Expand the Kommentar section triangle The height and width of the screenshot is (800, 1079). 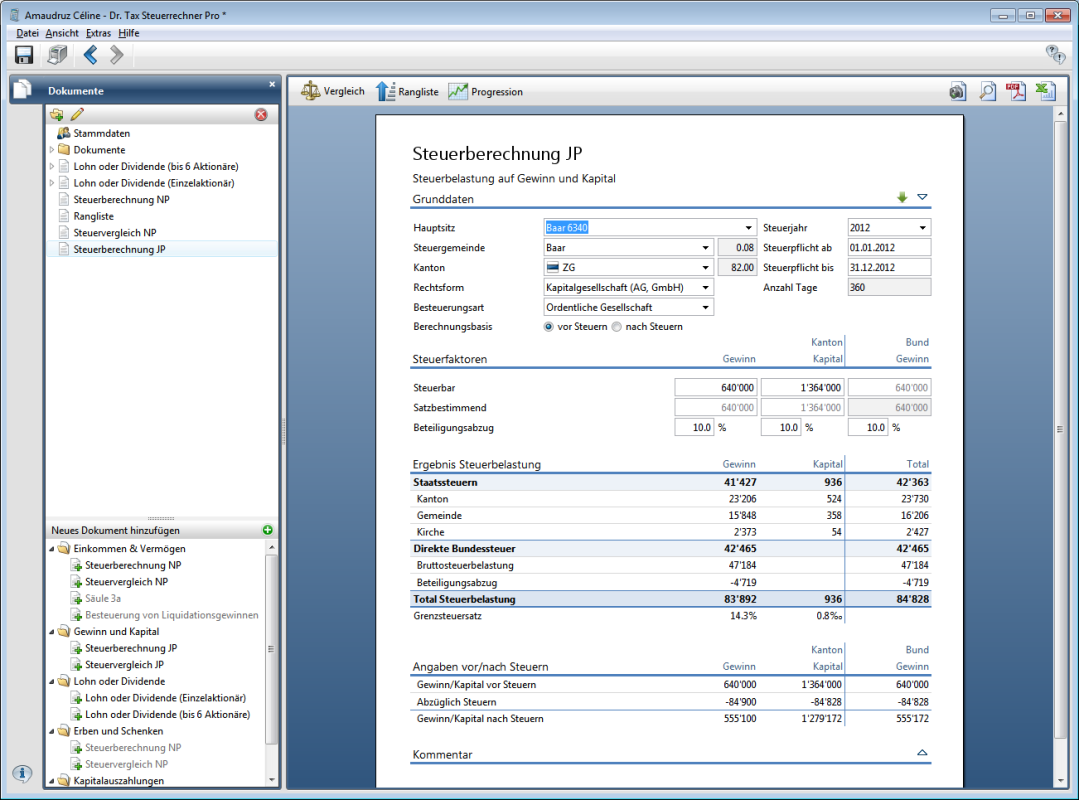(922, 753)
